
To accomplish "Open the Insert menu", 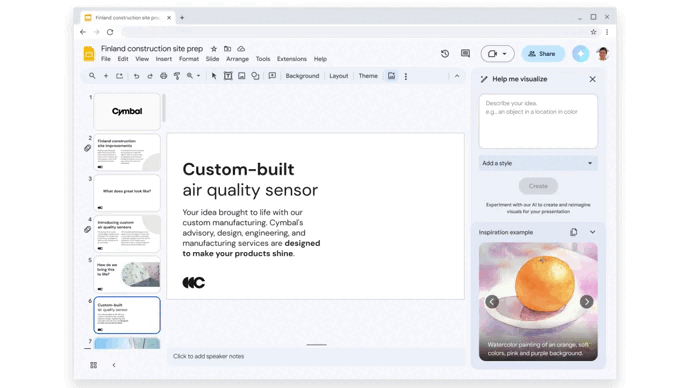I will click(164, 59).
